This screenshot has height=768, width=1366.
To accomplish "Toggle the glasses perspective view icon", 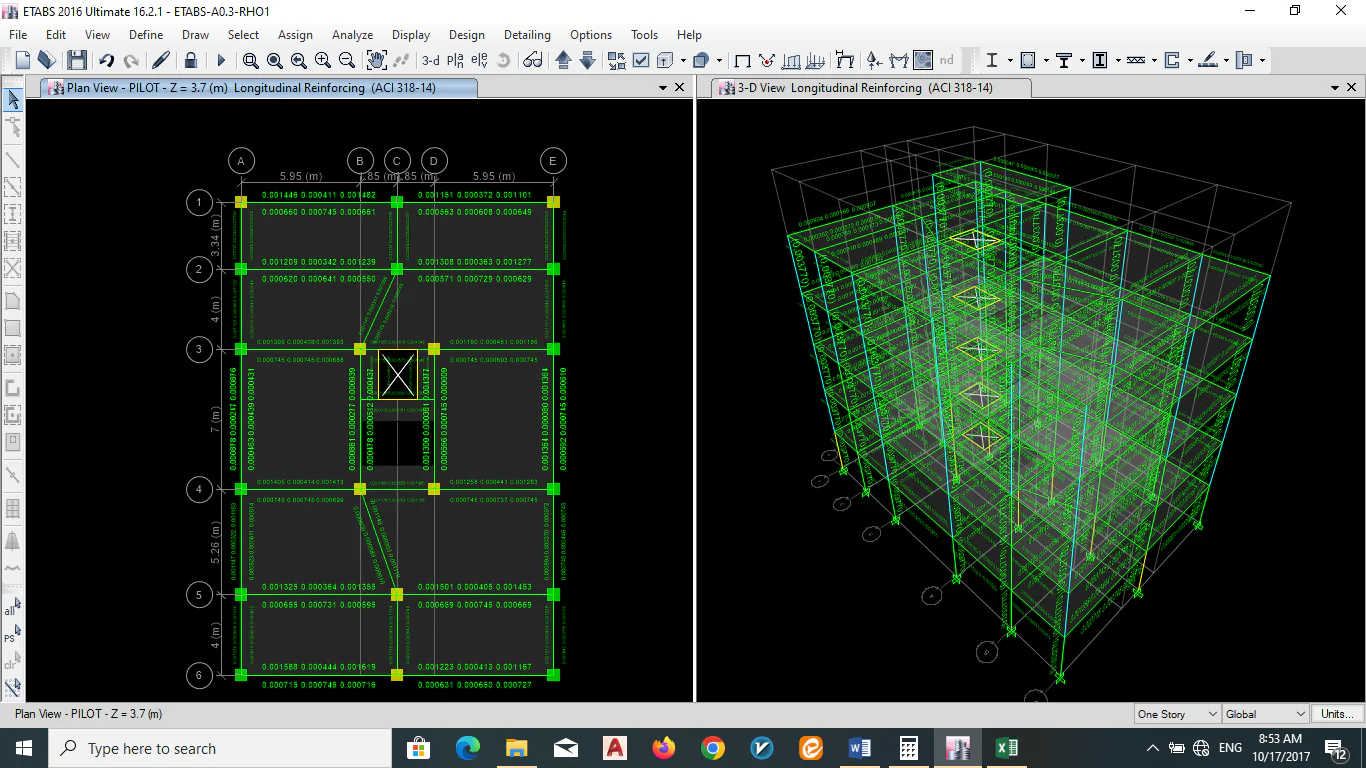I will [533, 60].
